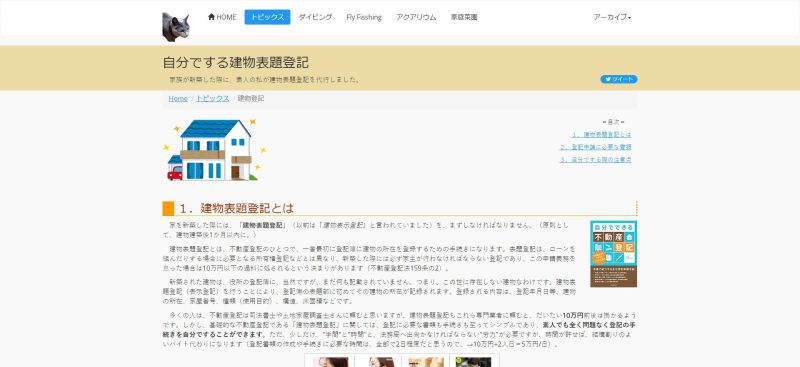Image resolution: width=800 pixels, height=367 pixels.
Task: Open the 不動産登記 book cover thumbnail
Action: pos(613,254)
